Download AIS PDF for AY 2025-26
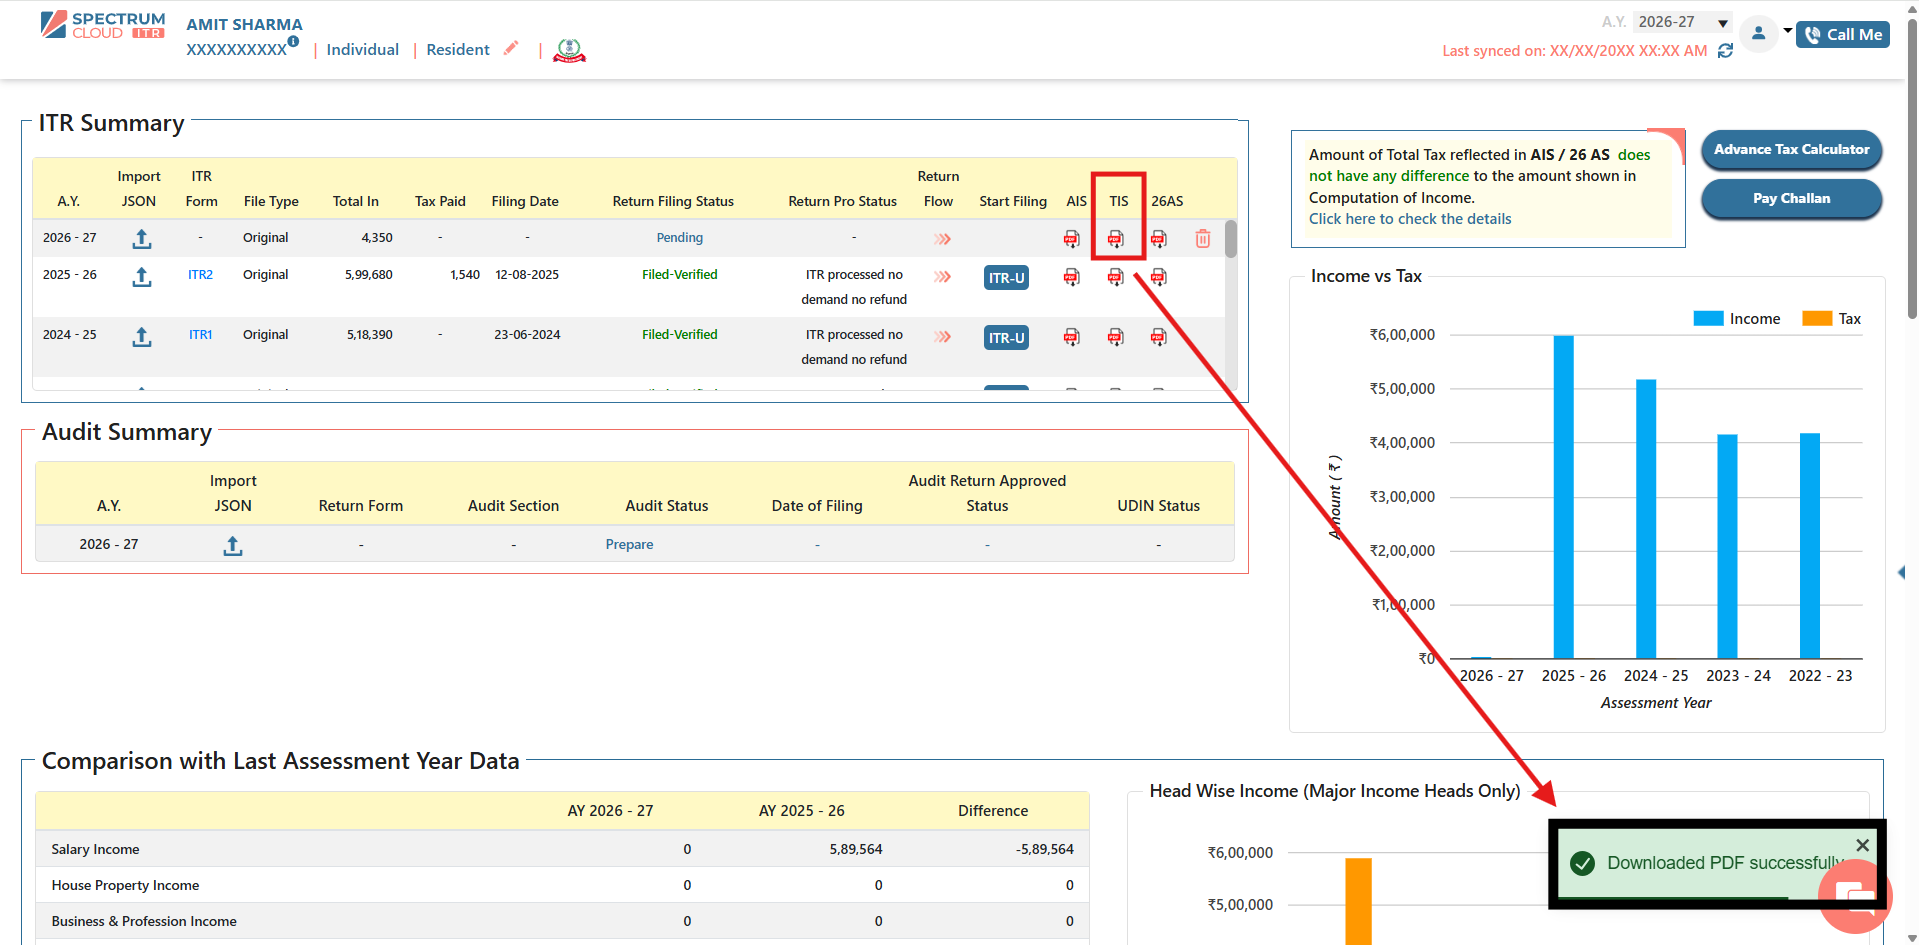 tap(1071, 277)
